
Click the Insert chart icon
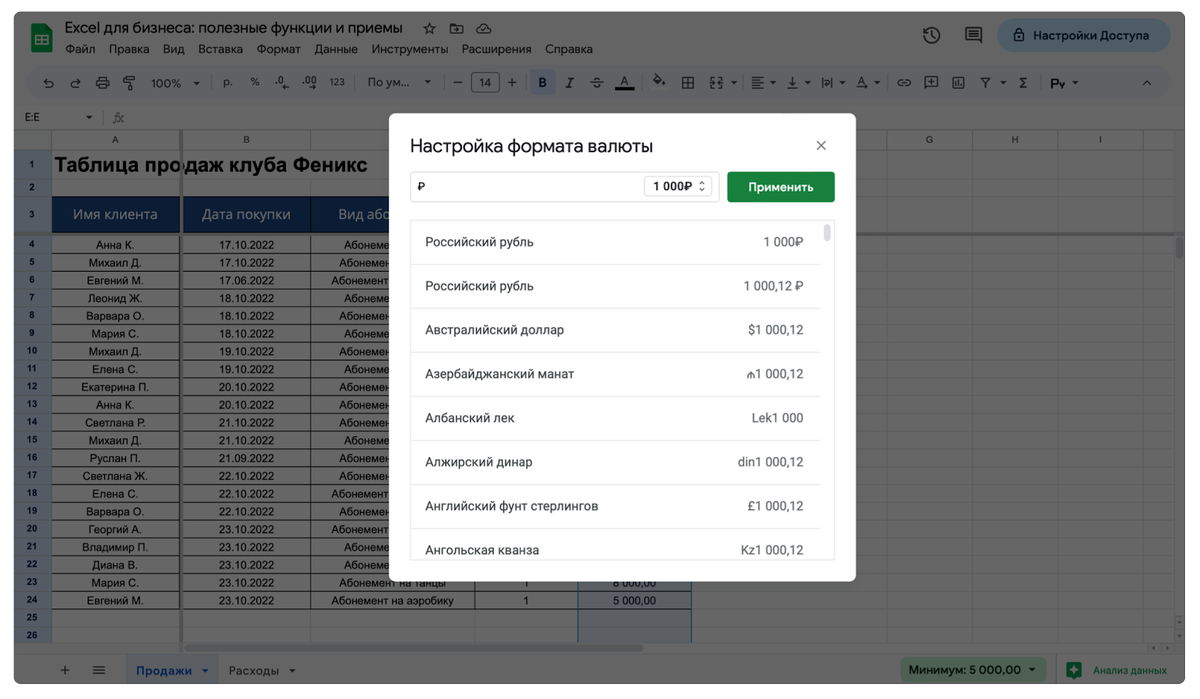pos(958,83)
